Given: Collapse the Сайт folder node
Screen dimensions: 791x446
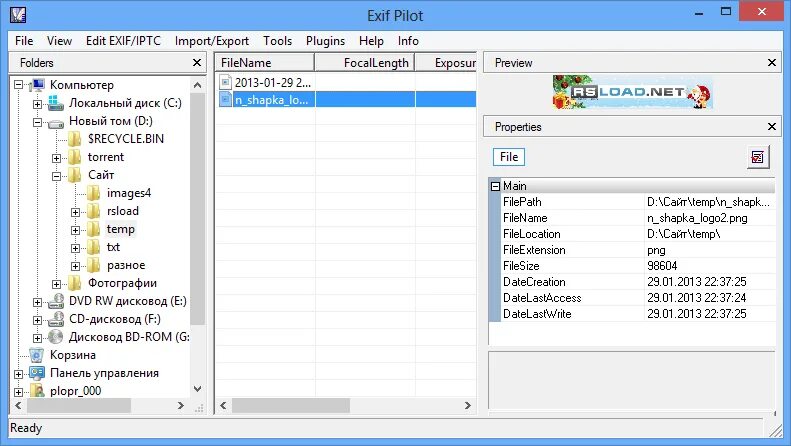Looking at the screenshot, I should [56, 176].
